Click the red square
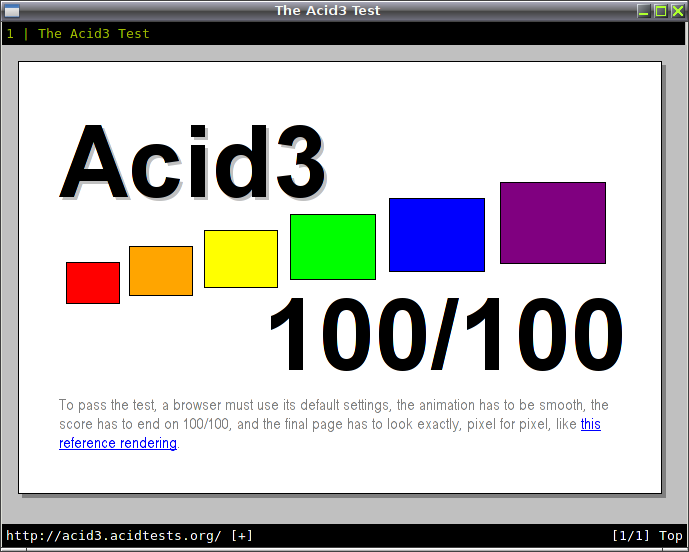The width and height of the screenshot is (689, 552). pos(93,283)
